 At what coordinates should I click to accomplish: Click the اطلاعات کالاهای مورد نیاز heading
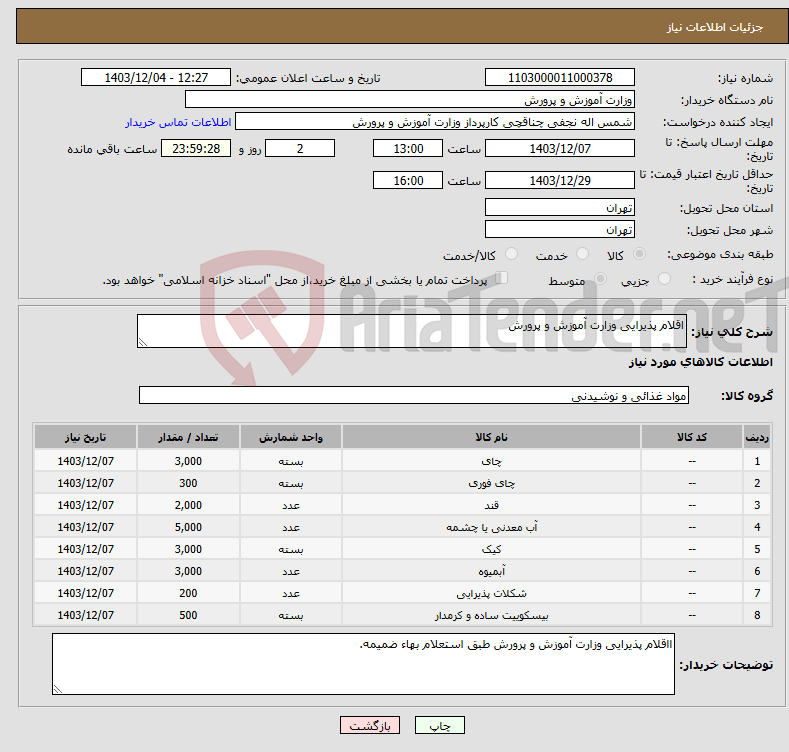[700, 362]
